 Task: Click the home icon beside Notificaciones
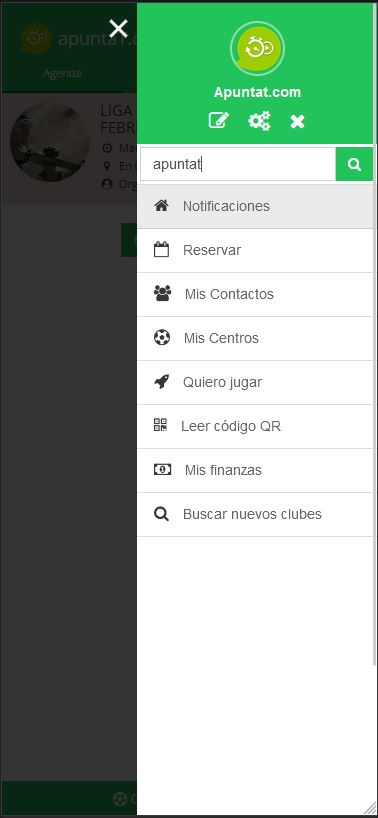pos(162,206)
